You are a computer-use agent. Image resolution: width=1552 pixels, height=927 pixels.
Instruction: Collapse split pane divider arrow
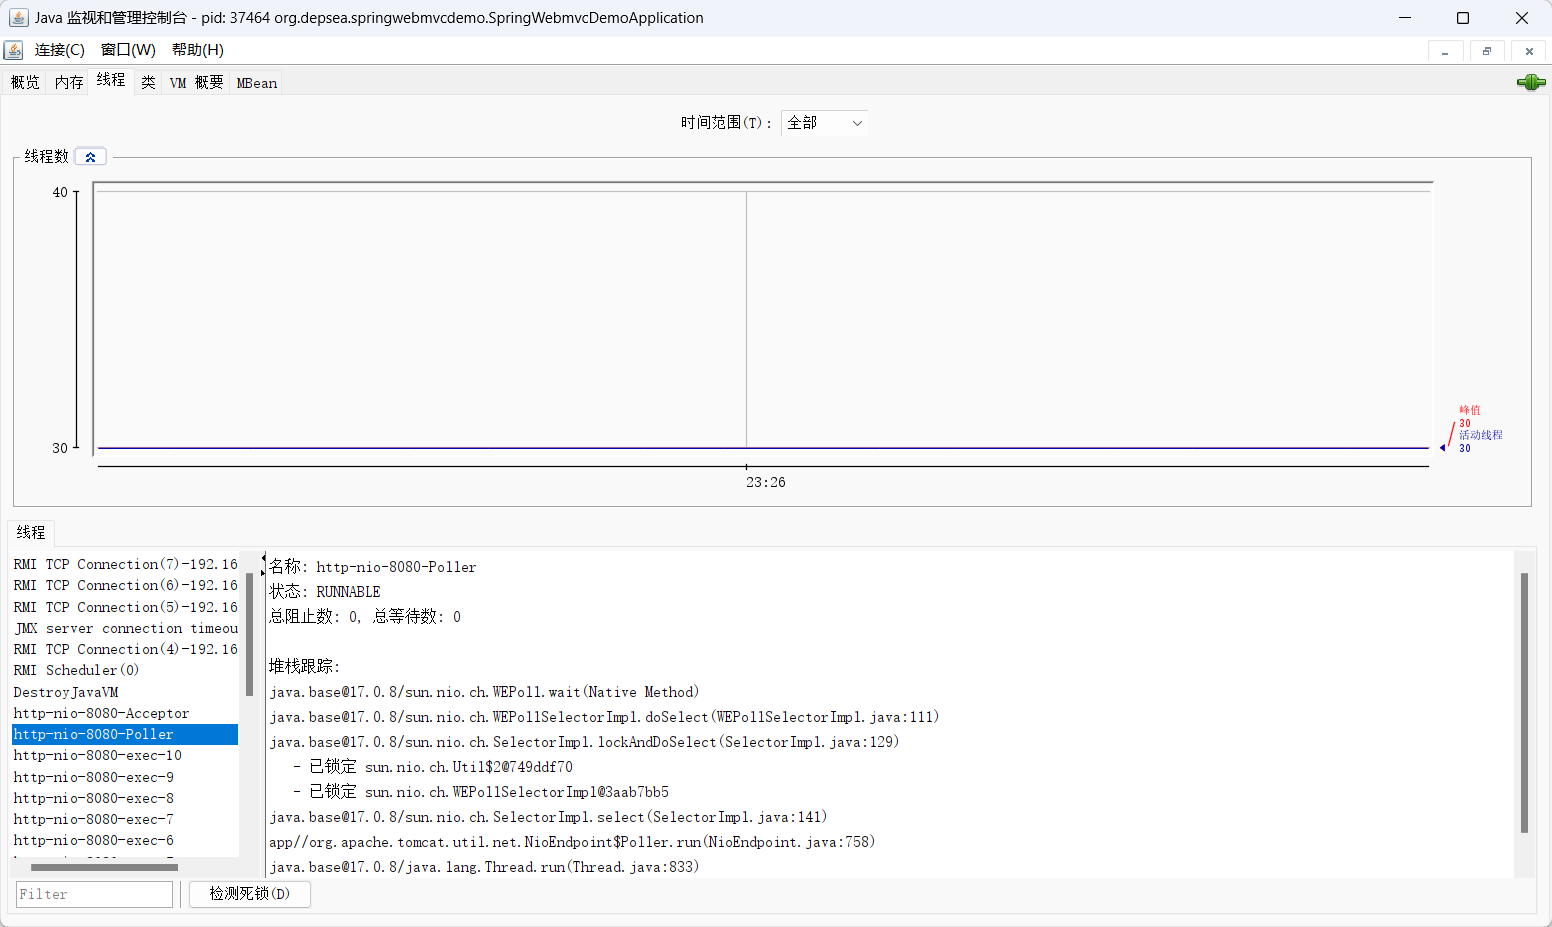(264, 559)
